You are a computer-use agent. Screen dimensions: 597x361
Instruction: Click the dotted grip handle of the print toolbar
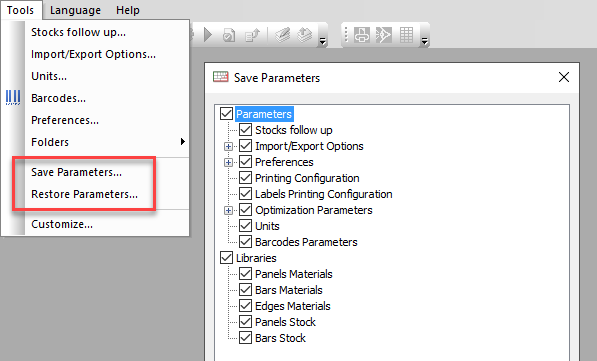346,35
